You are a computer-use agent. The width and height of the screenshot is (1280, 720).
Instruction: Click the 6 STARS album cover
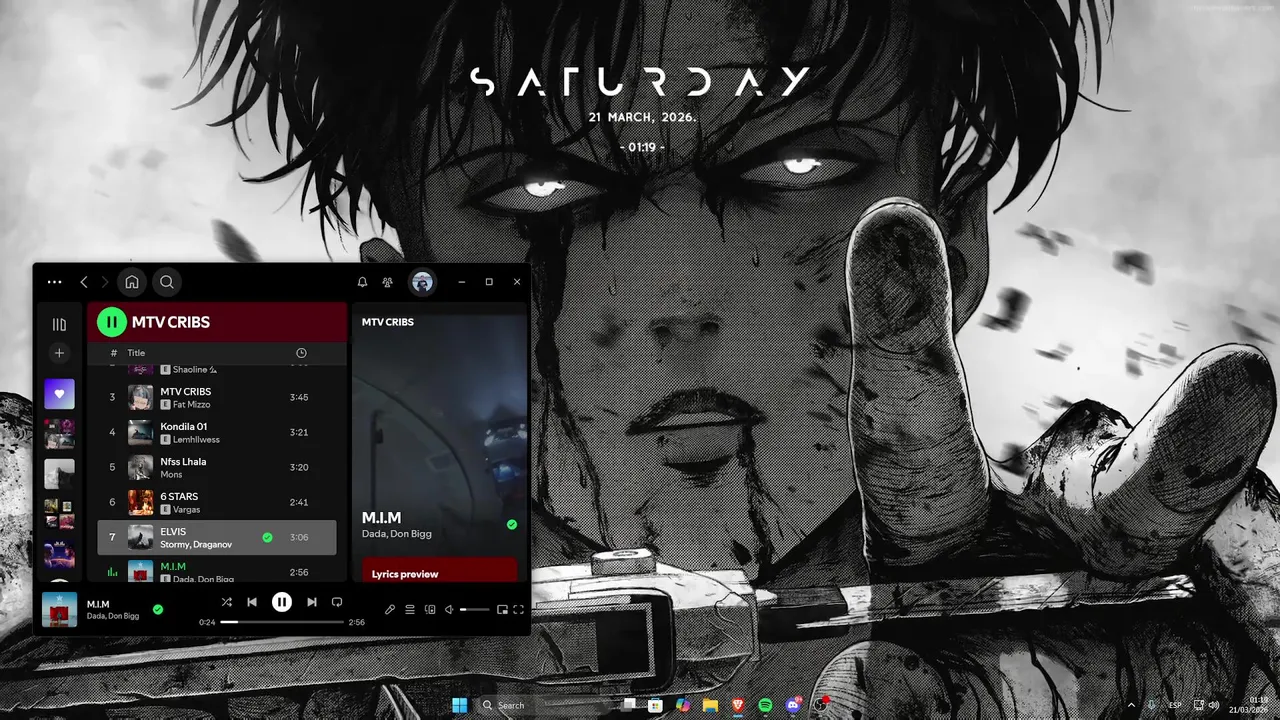pyautogui.click(x=140, y=502)
